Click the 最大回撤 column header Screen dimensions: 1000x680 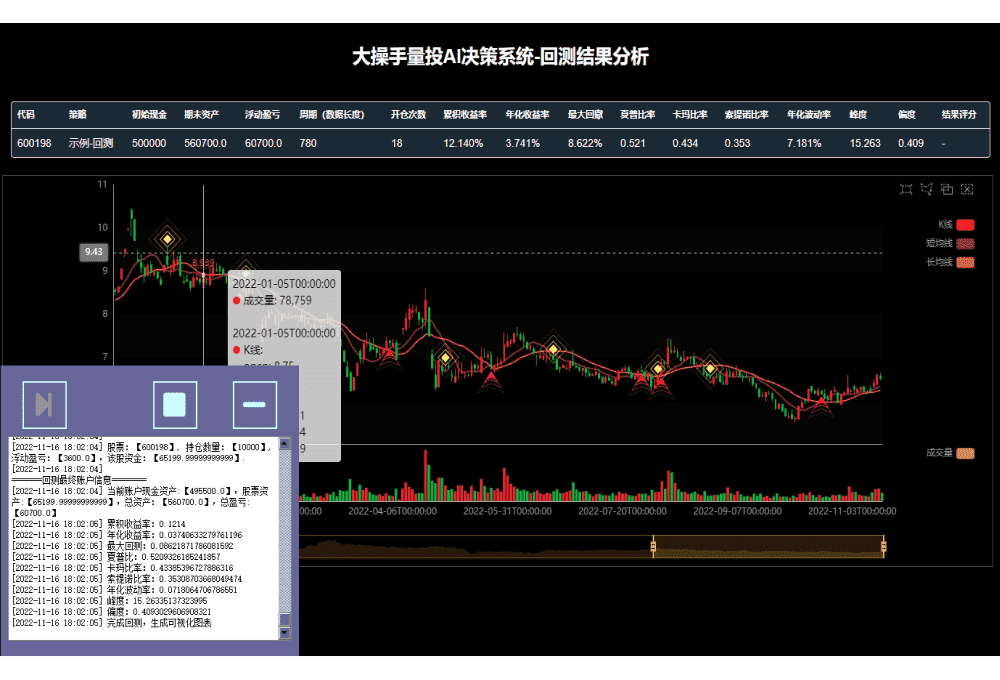[585, 115]
